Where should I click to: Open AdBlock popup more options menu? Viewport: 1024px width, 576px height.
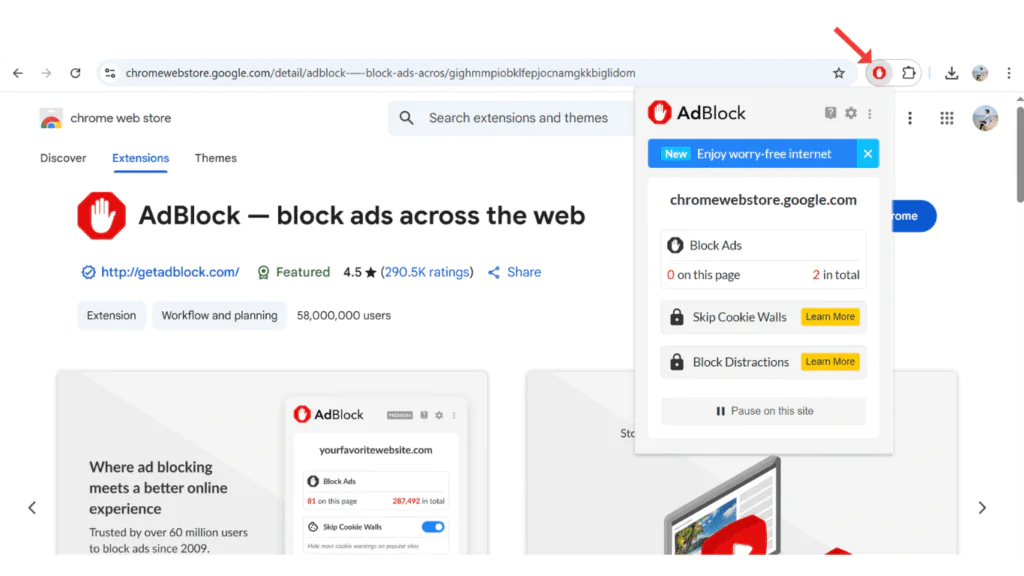(870, 114)
